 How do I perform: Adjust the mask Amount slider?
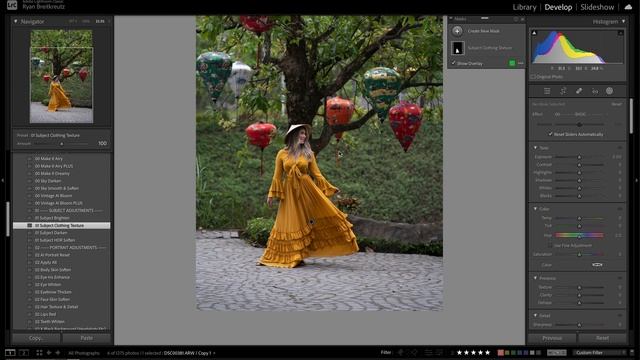pos(579,124)
